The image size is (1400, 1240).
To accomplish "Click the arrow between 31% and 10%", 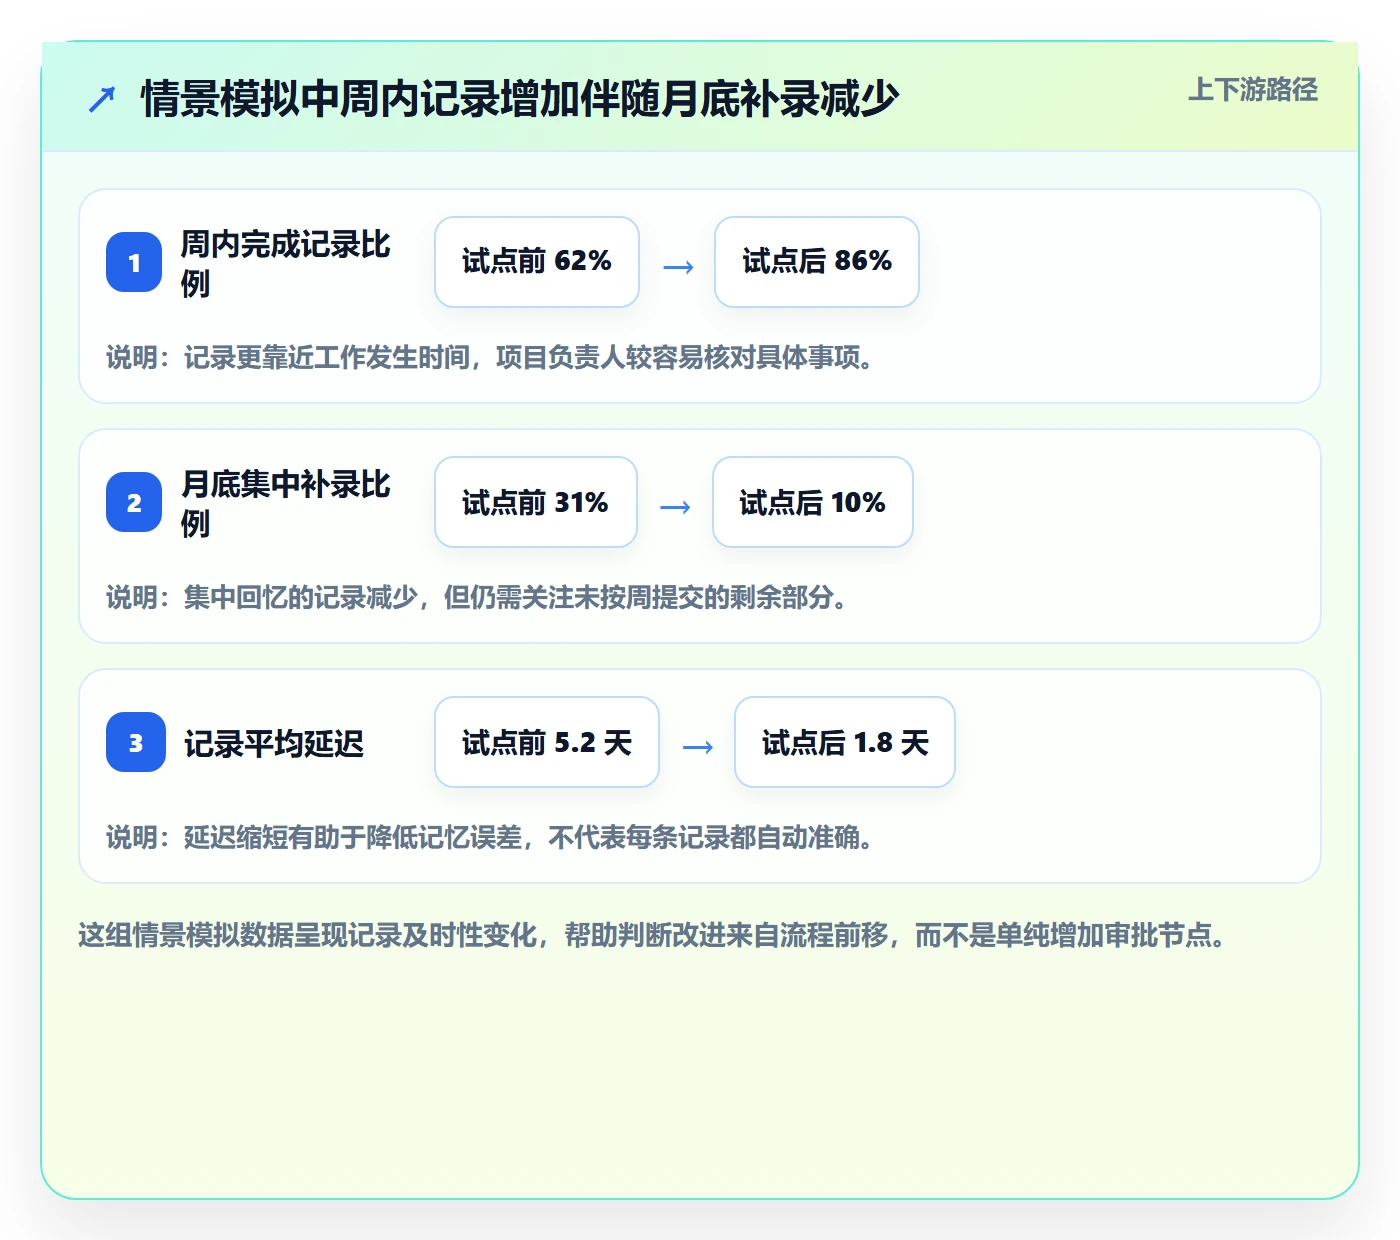I will point(676,506).
